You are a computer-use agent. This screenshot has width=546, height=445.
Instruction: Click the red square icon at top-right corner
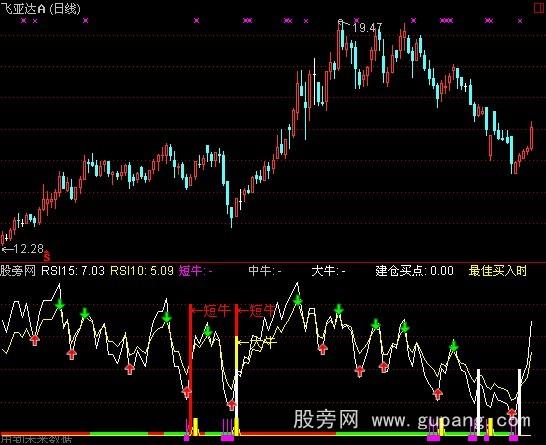click(x=540, y=8)
